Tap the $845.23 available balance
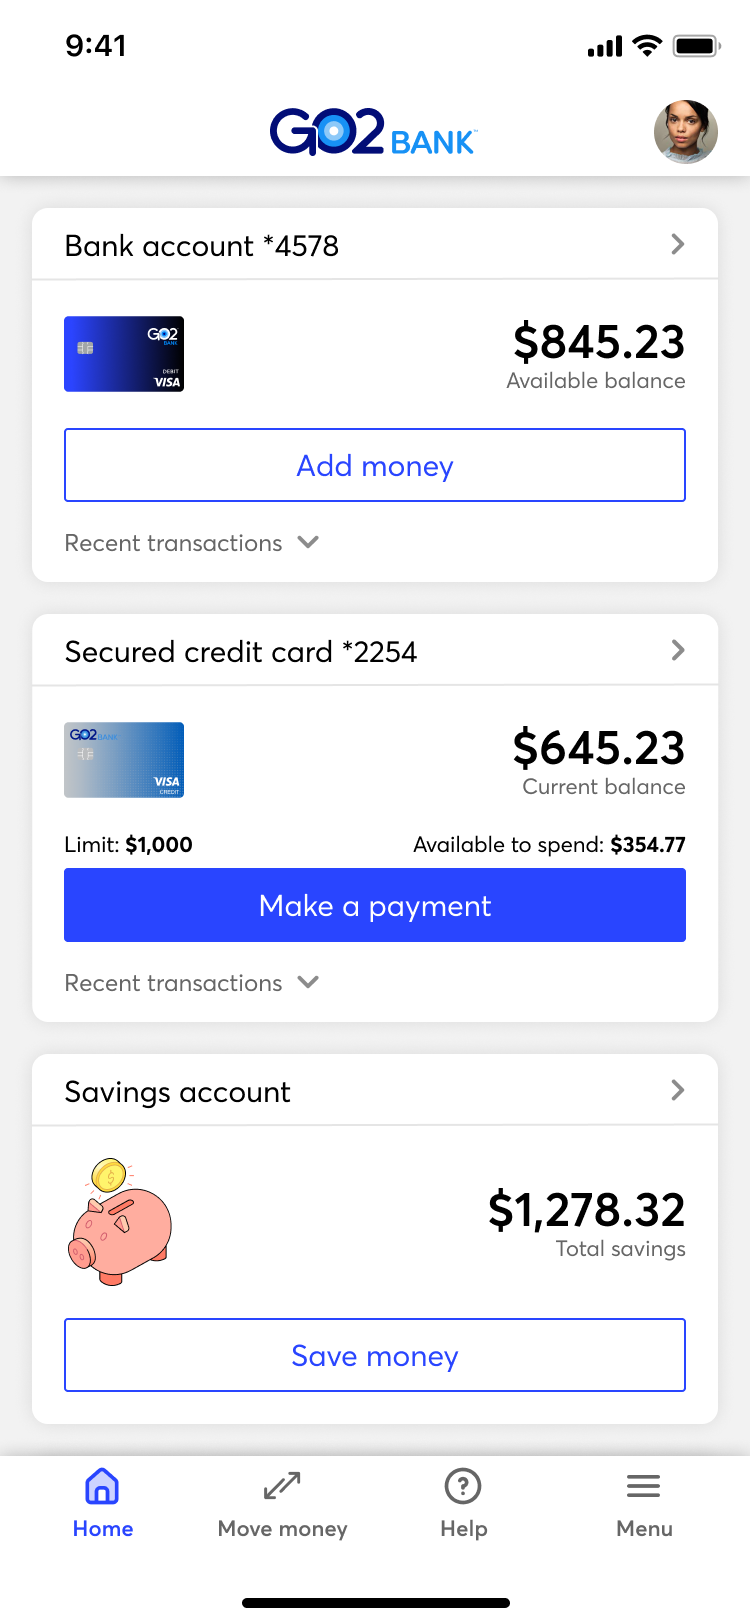 (x=598, y=343)
